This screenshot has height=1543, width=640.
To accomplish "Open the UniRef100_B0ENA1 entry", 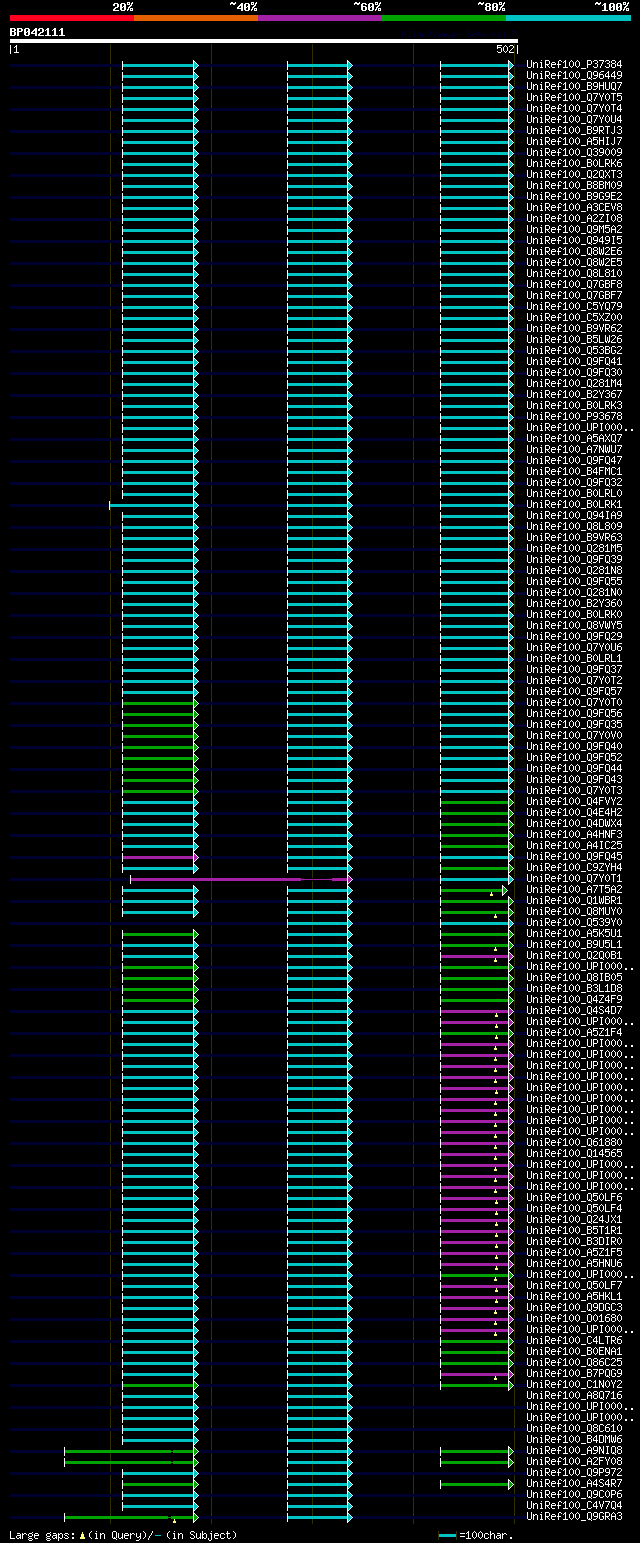I will click(574, 1351).
